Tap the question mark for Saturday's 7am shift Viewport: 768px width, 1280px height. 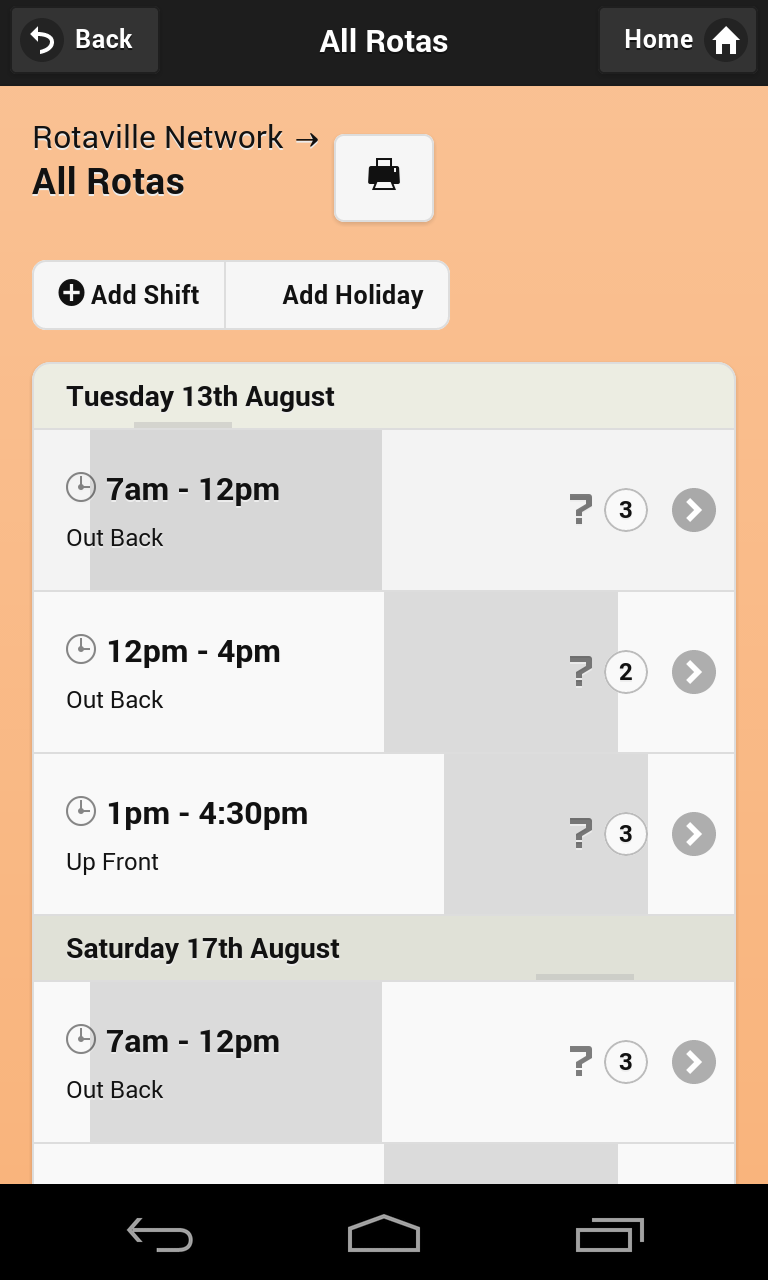pyautogui.click(x=580, y=1062)
